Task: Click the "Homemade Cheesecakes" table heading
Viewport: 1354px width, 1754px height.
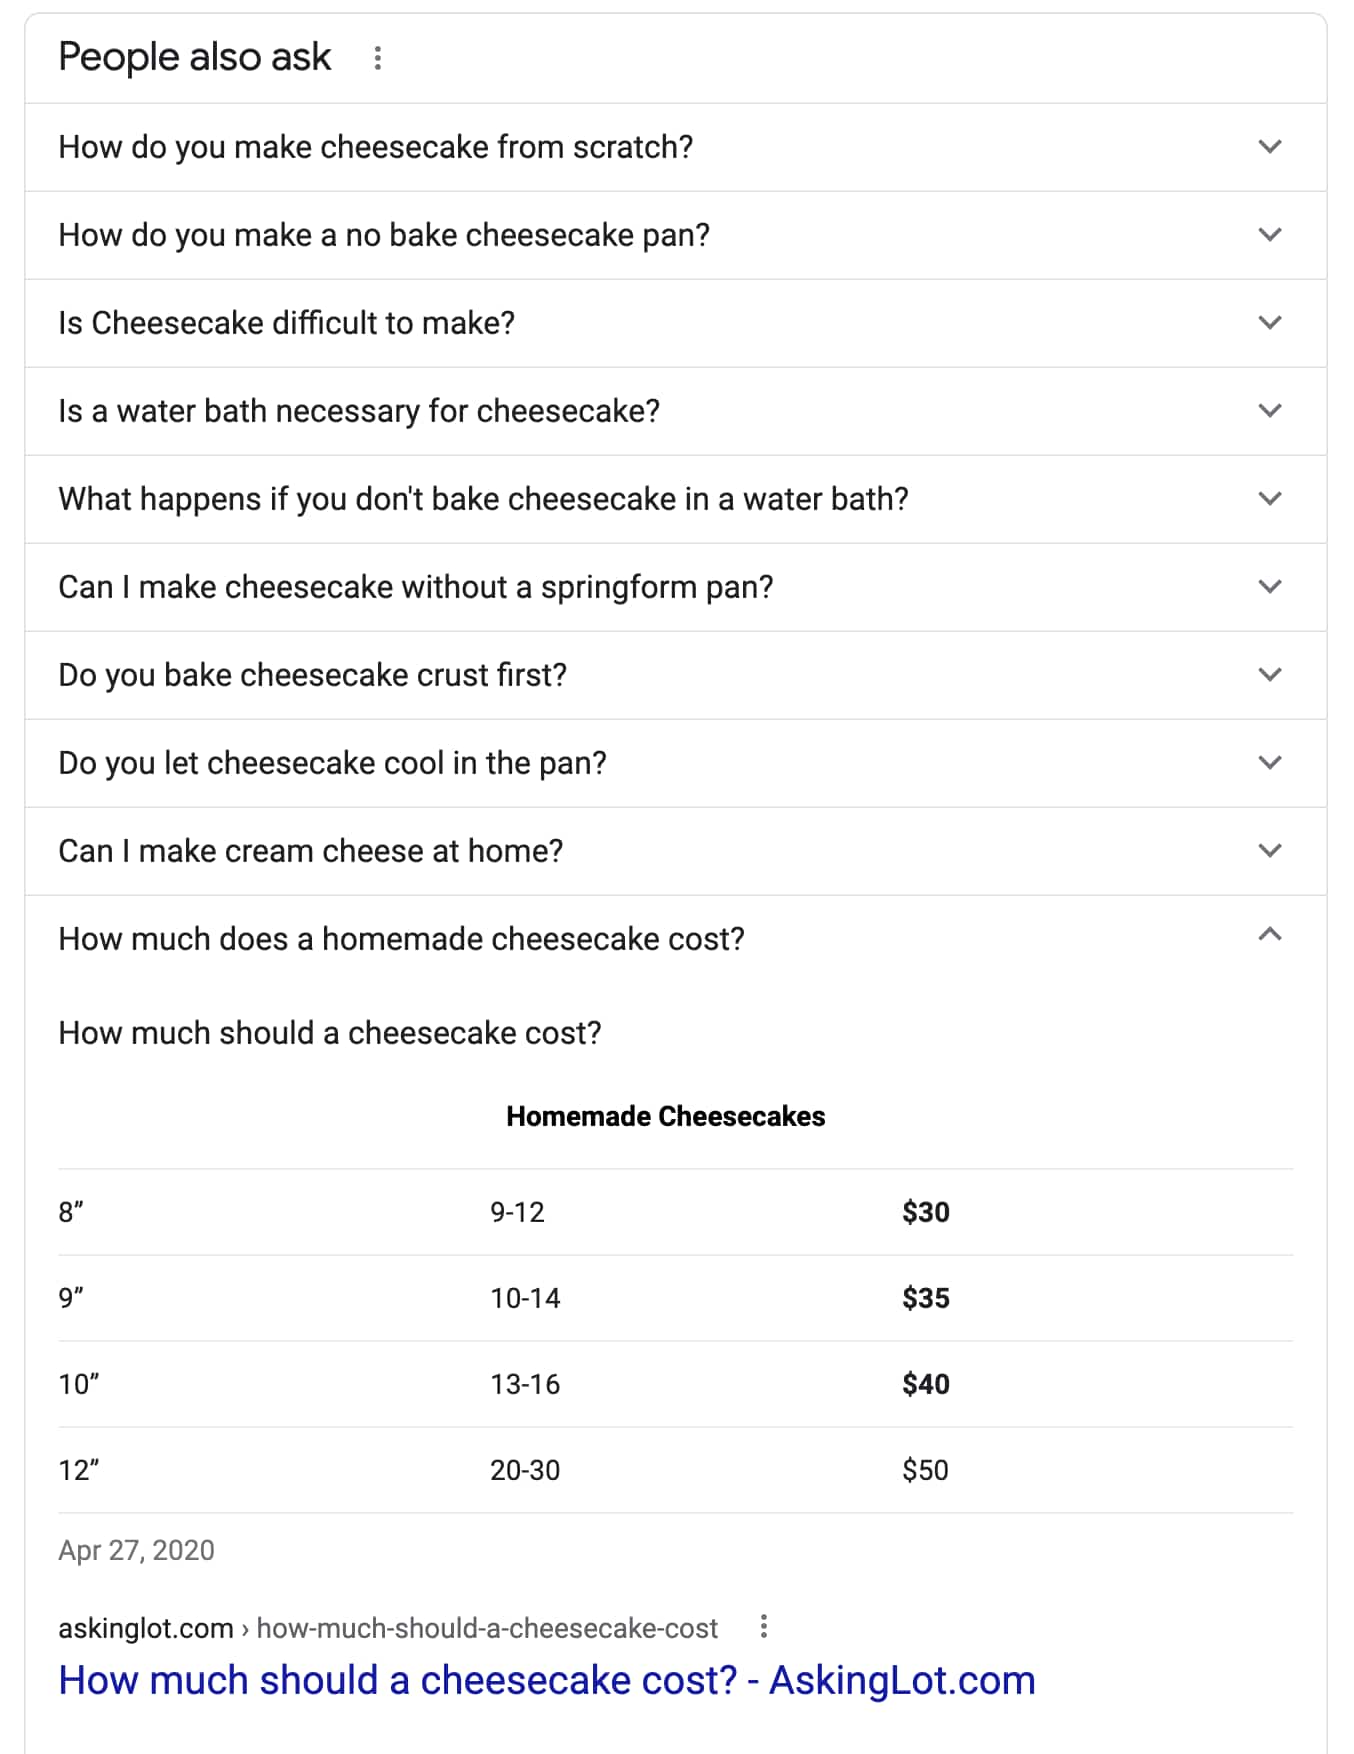Action: tap(665, 1117)
